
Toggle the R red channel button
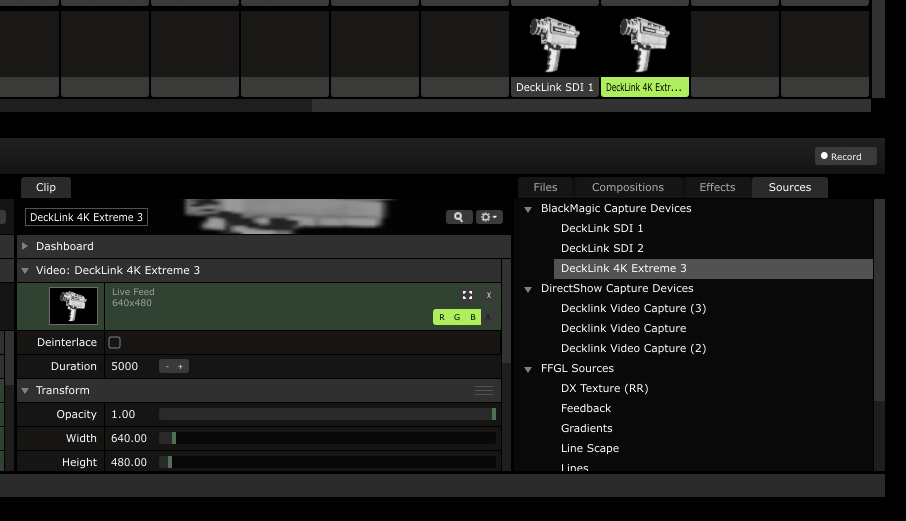pos(442,317)
